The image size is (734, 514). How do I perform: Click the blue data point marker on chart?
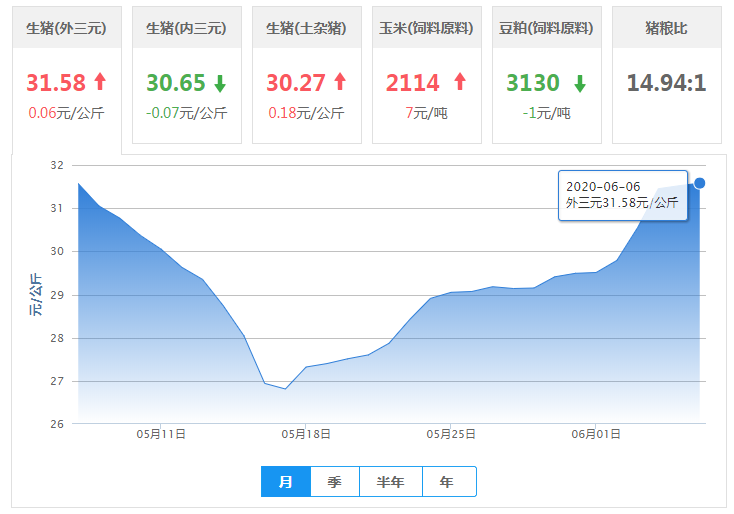click(700, 183)
